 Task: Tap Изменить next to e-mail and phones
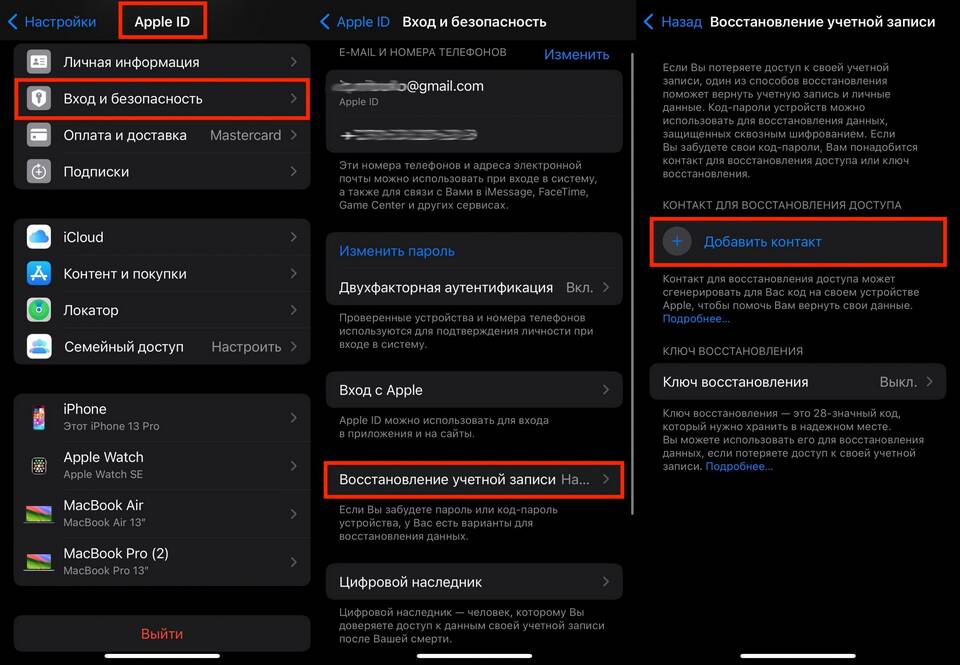[576, 54]
